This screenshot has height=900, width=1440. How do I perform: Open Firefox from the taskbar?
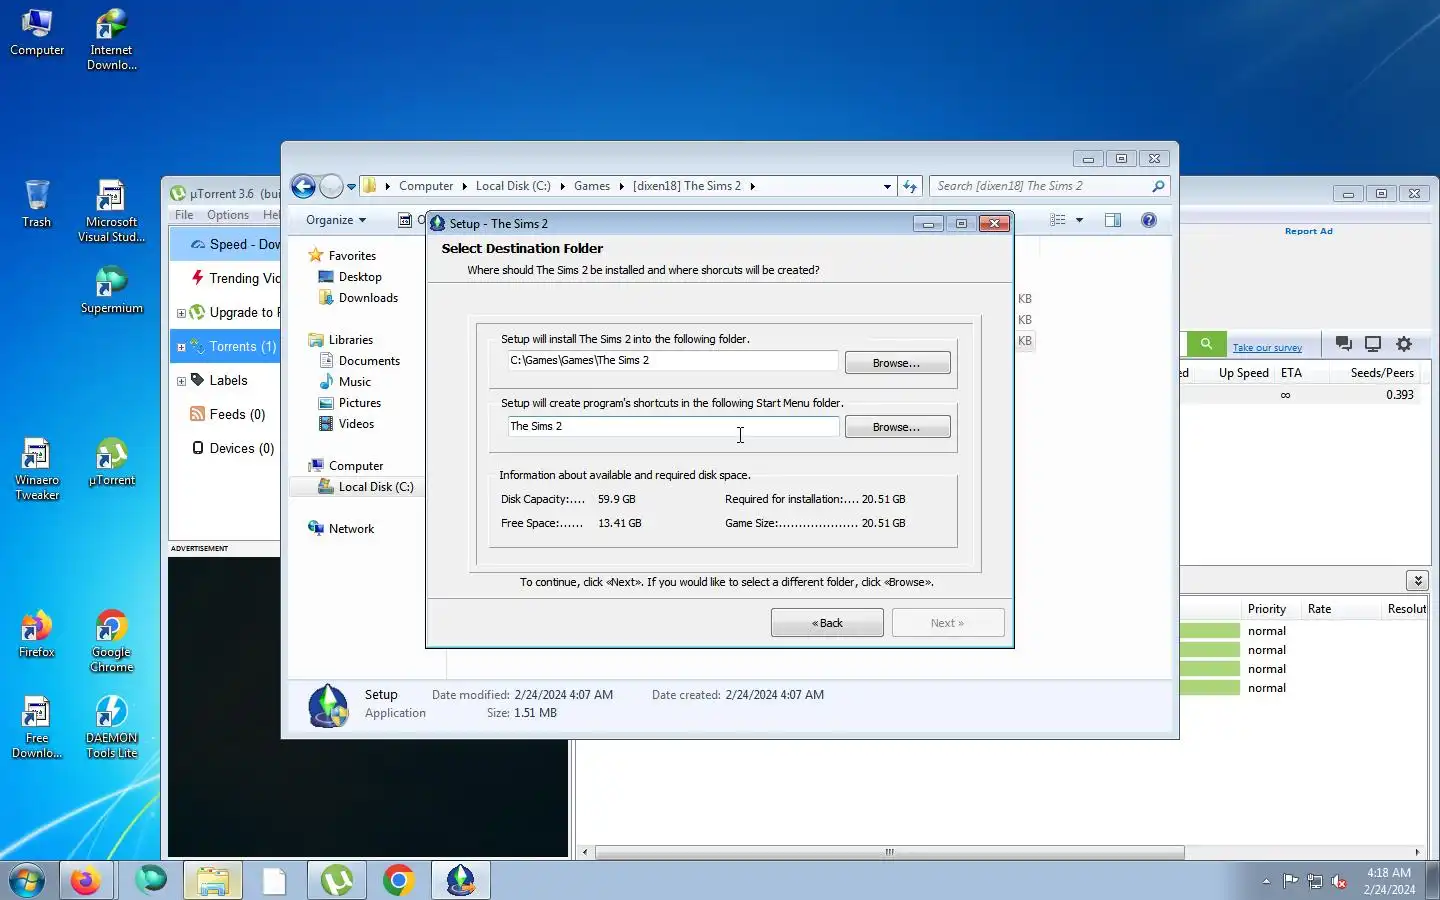(x=86, y=880)
